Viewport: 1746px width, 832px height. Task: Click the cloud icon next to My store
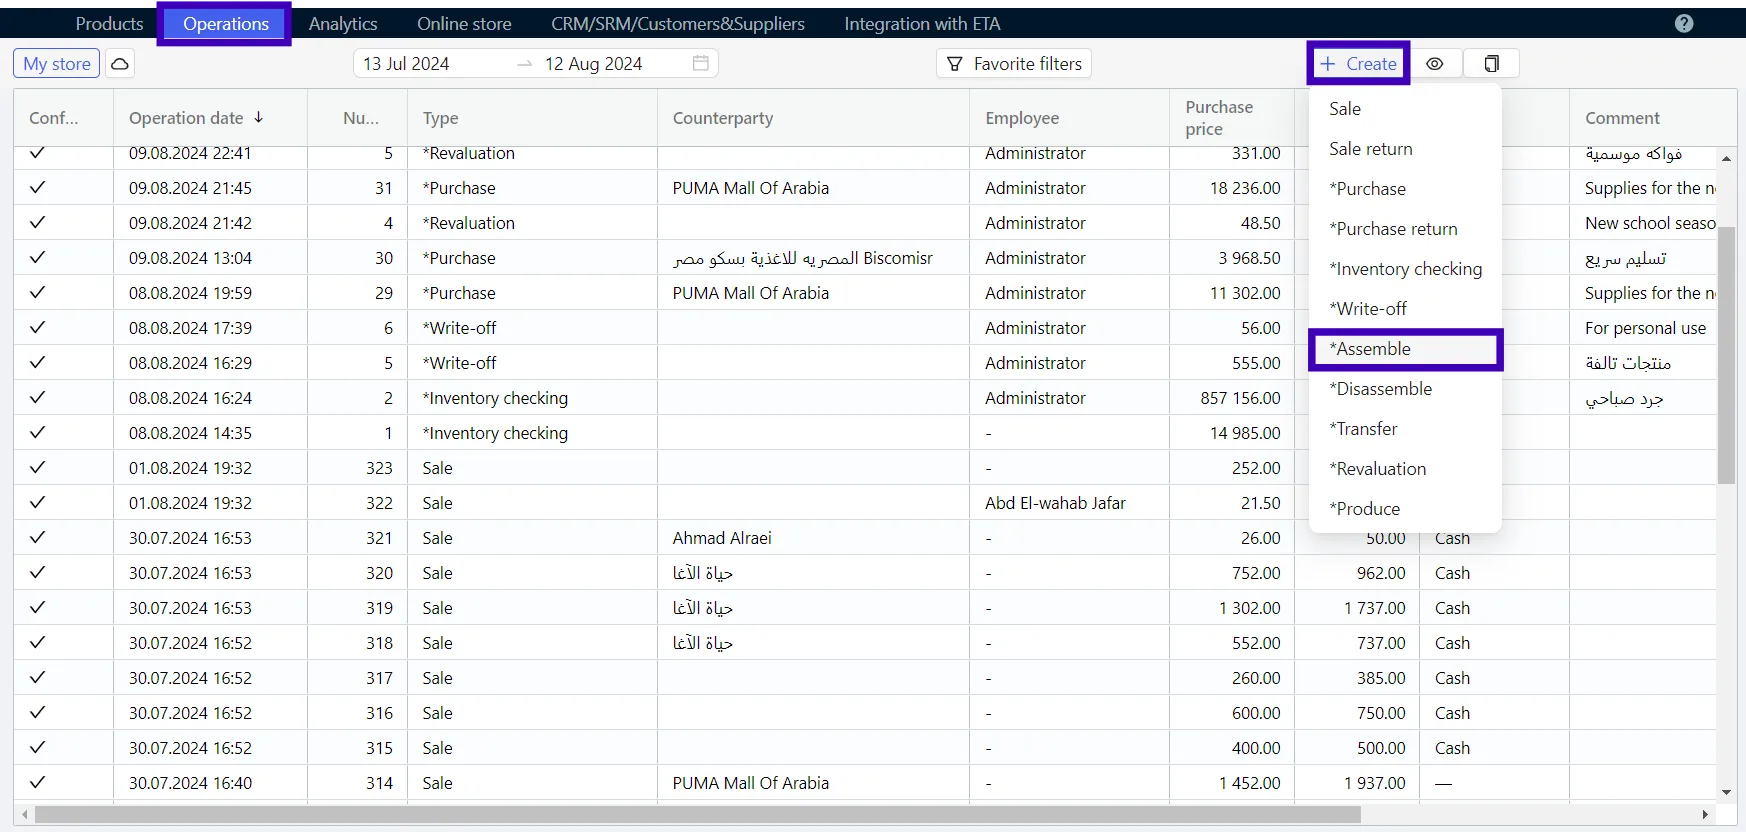pos(119,64)
